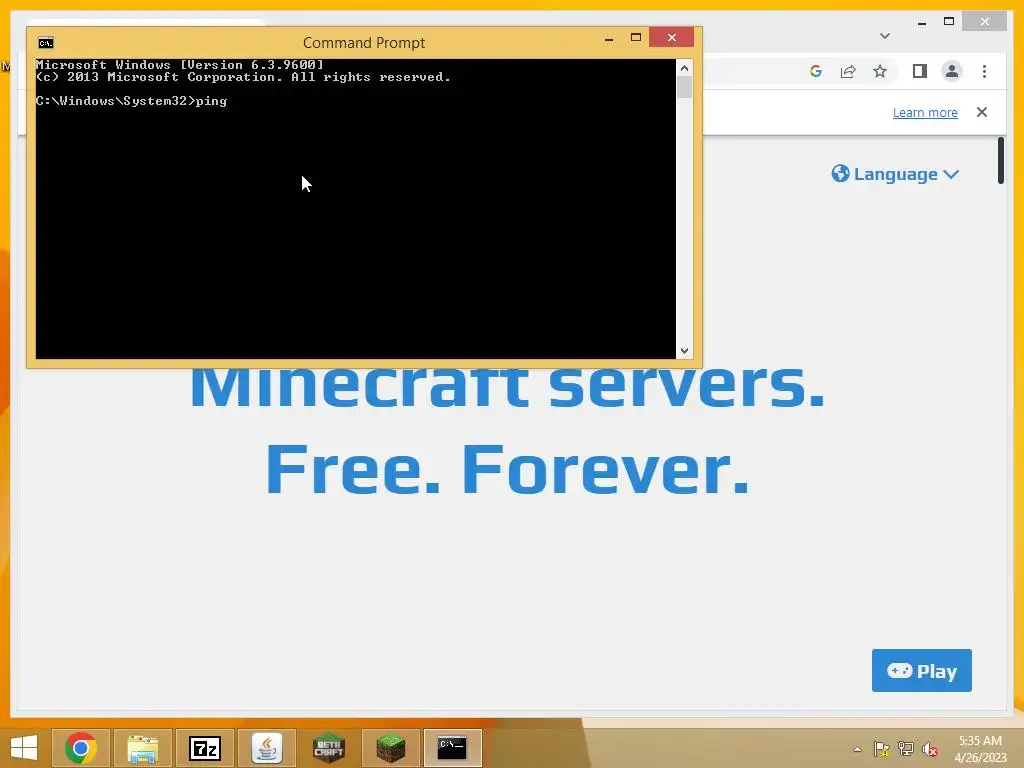Click the Chrome page vertical scrollbar thumb
Screen dimensions: 1024x768
tap(1000, 161)
